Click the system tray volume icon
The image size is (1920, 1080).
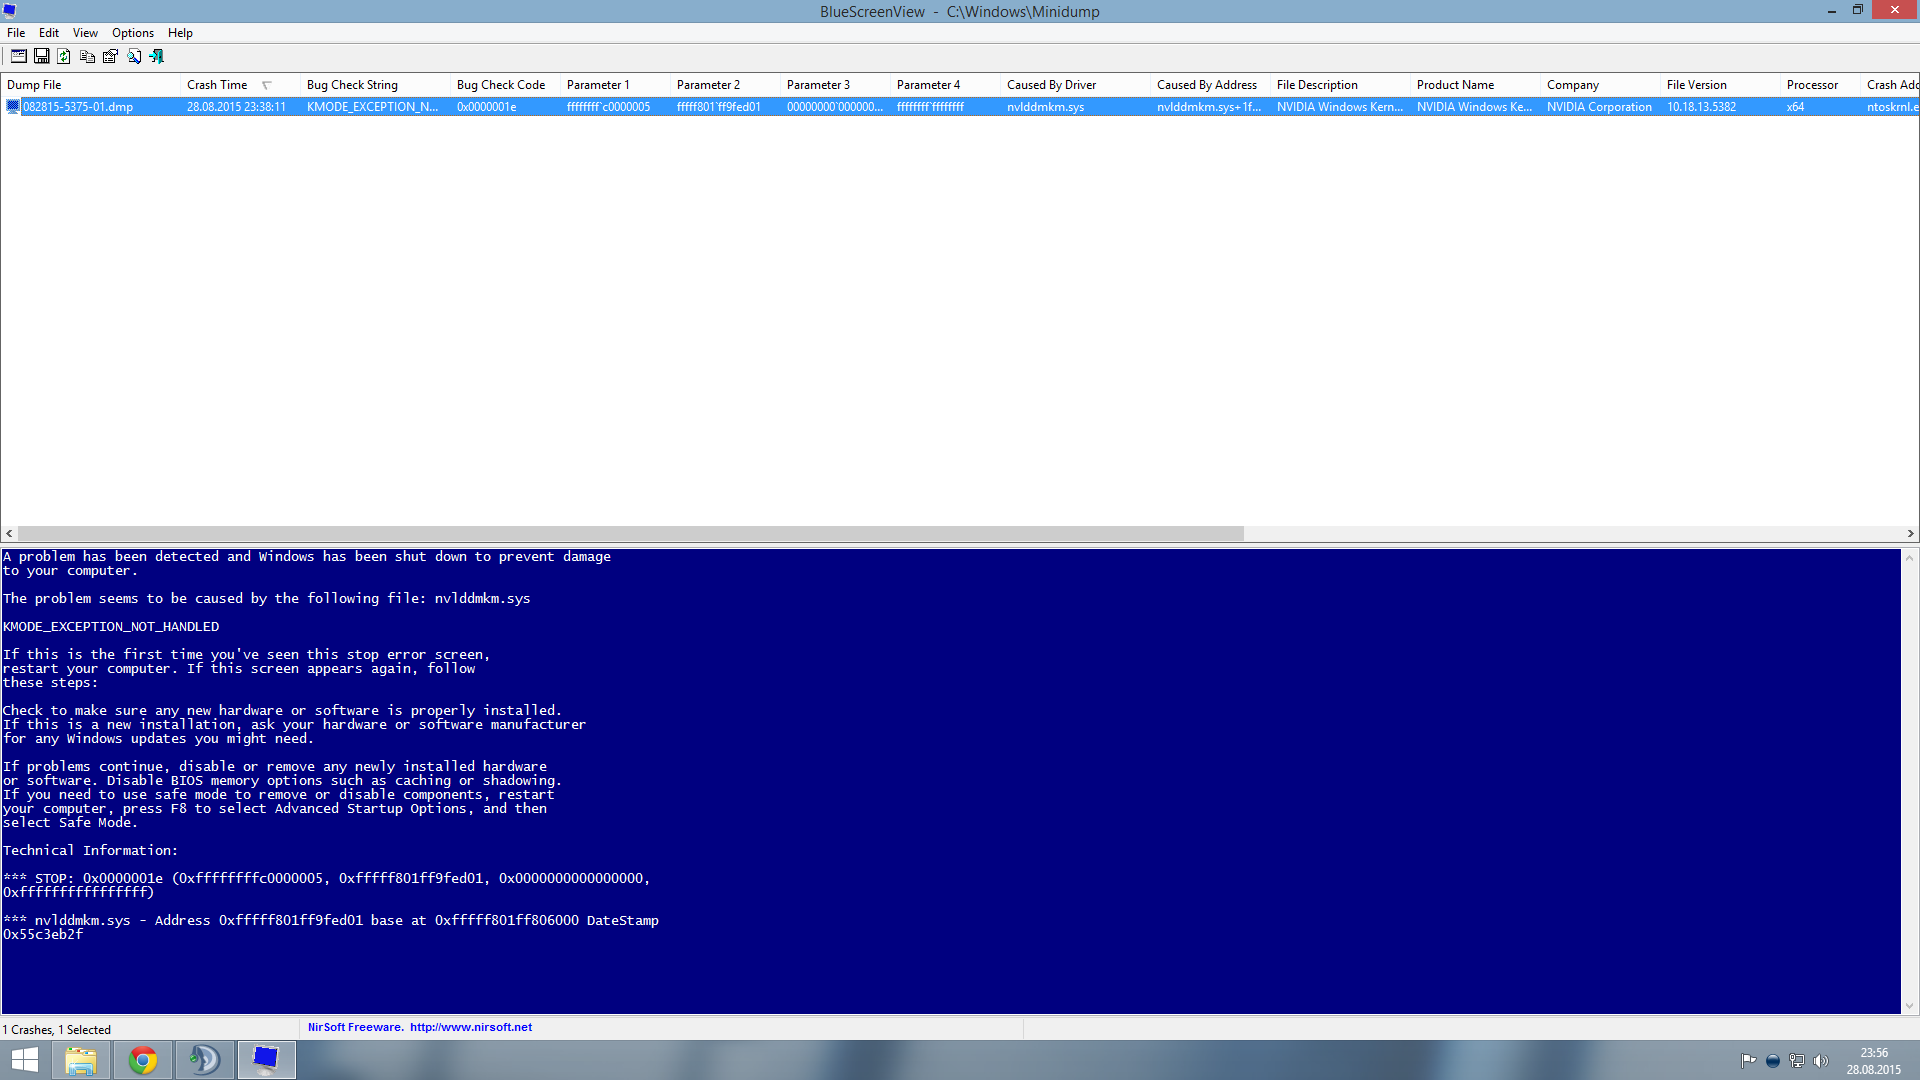pos(1821,1061)
